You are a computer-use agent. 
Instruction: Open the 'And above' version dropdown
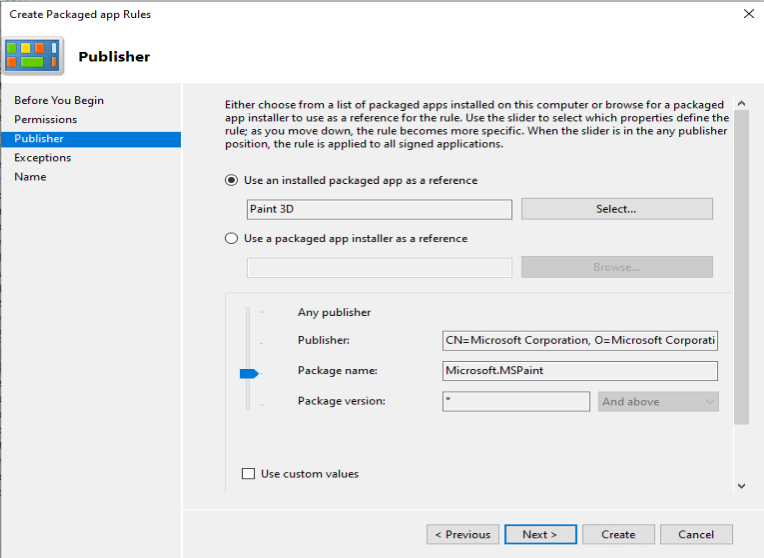point(658,402)
